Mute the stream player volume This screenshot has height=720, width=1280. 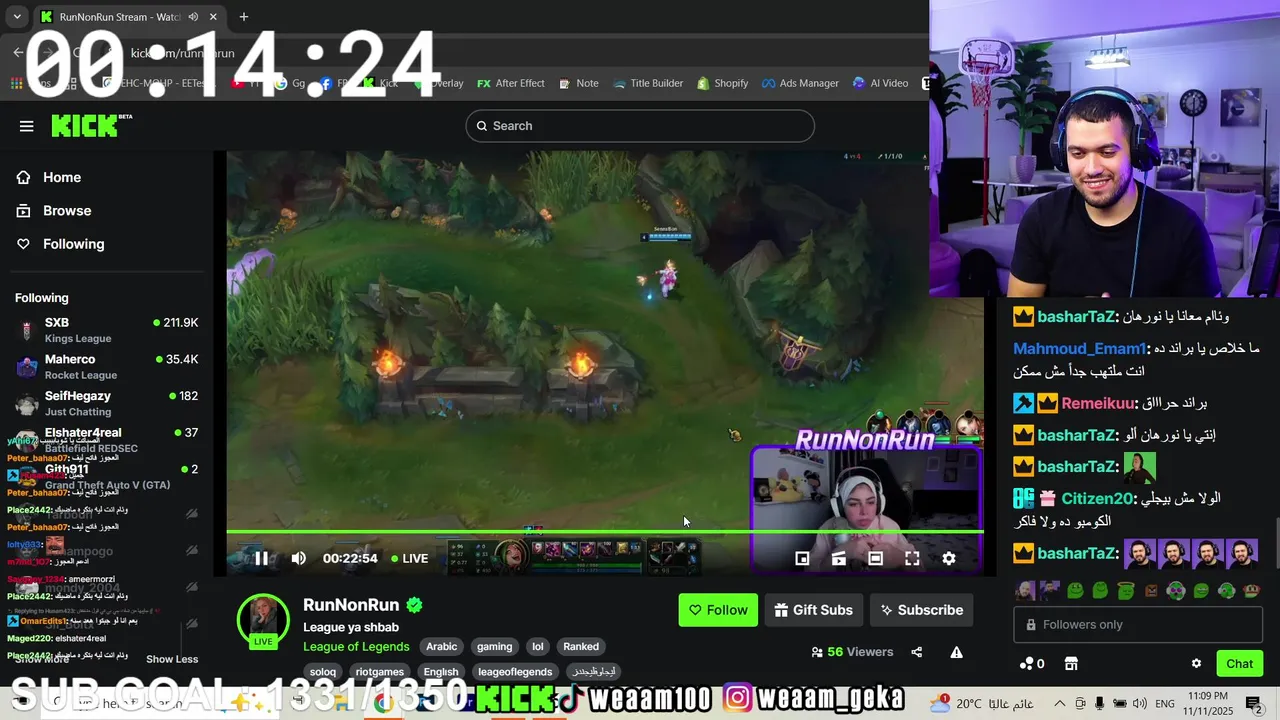pyautogui.click(x=298, y=559)
